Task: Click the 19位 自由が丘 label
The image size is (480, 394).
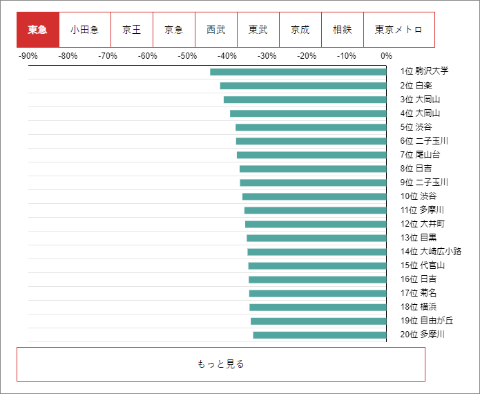Action: (426, 321)
